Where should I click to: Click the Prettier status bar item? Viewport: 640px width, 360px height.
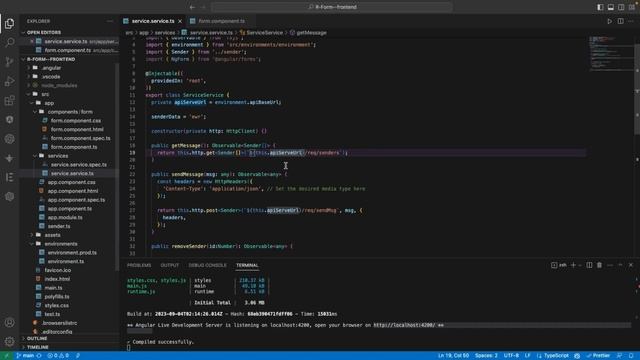(x=598, y=356)
